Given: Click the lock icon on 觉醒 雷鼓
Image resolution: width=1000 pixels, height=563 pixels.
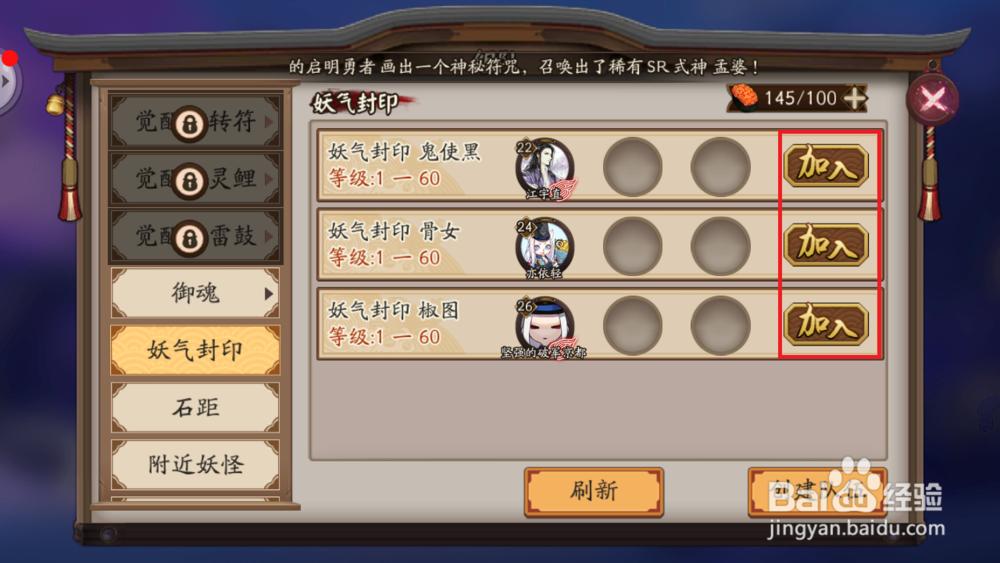Looking at the screenshot, I should pos(189,238).
